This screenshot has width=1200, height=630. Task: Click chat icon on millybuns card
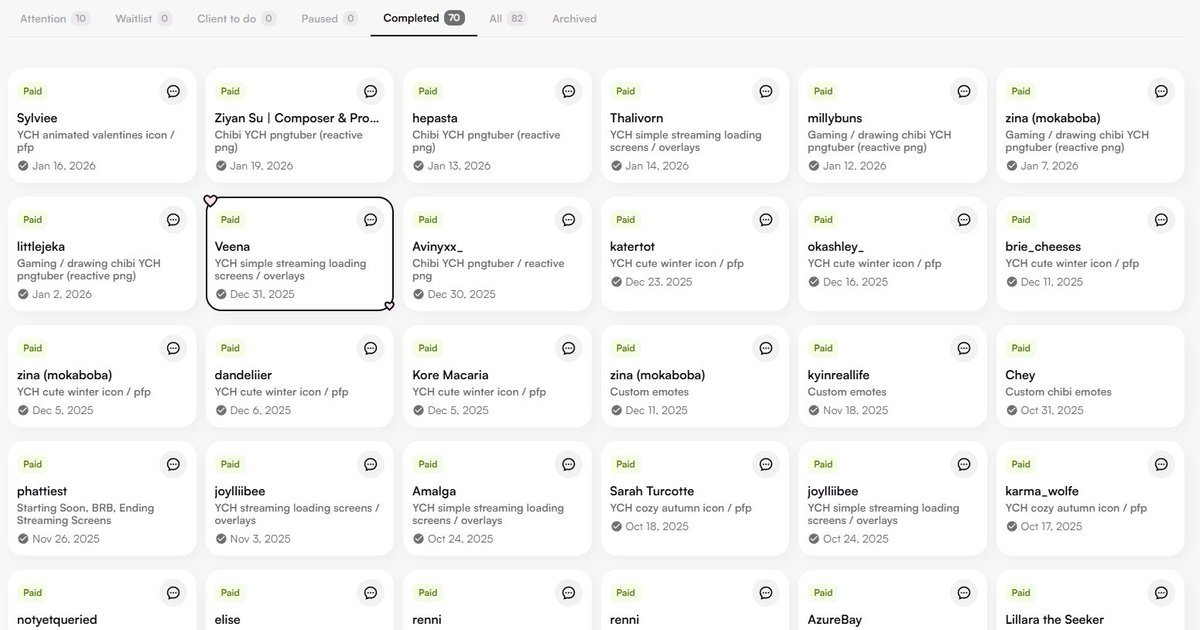pos(963,91)
